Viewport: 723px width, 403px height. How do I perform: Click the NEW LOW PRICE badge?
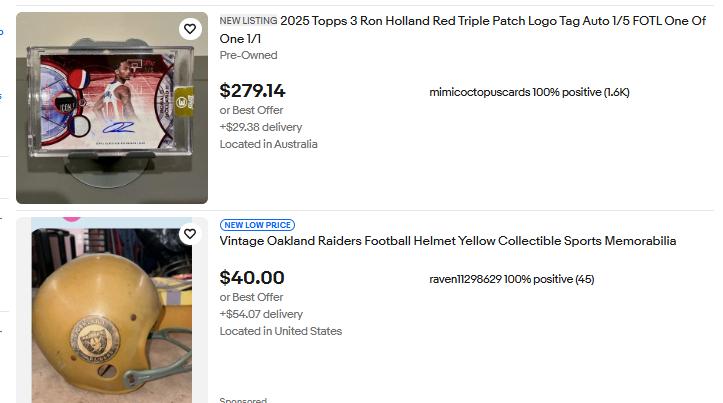(257, 225)
